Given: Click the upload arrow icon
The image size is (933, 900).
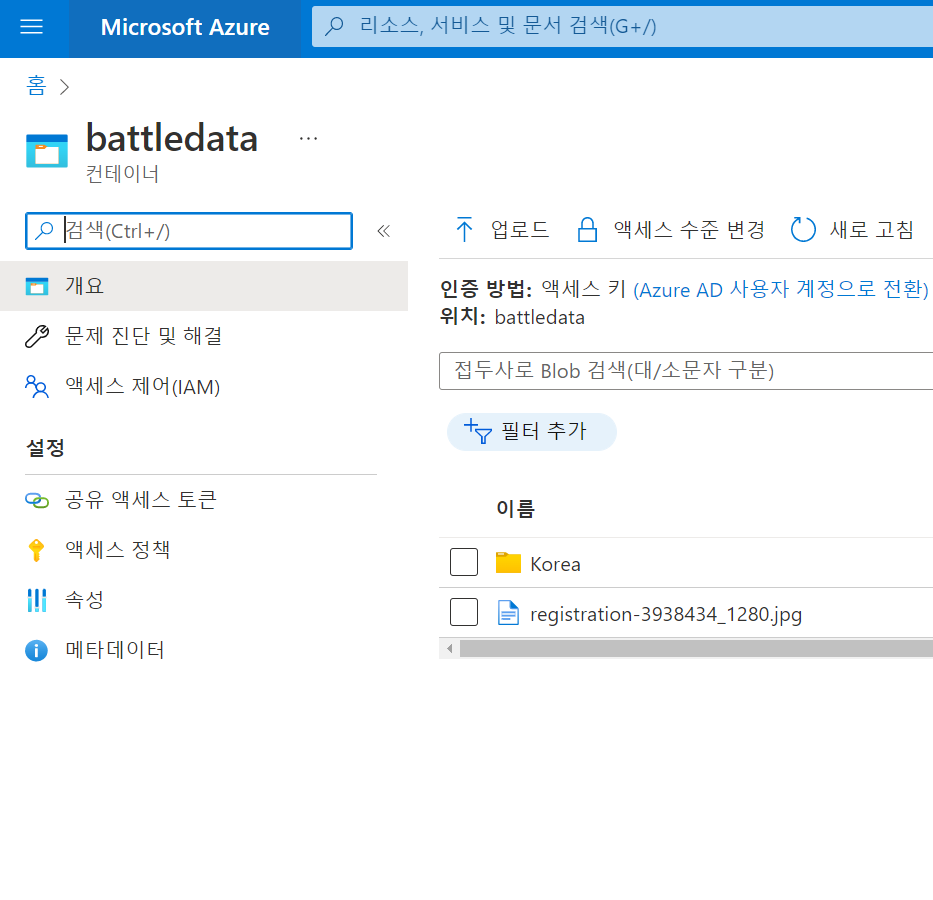Looking at the screenshot, I should (464, 230).
